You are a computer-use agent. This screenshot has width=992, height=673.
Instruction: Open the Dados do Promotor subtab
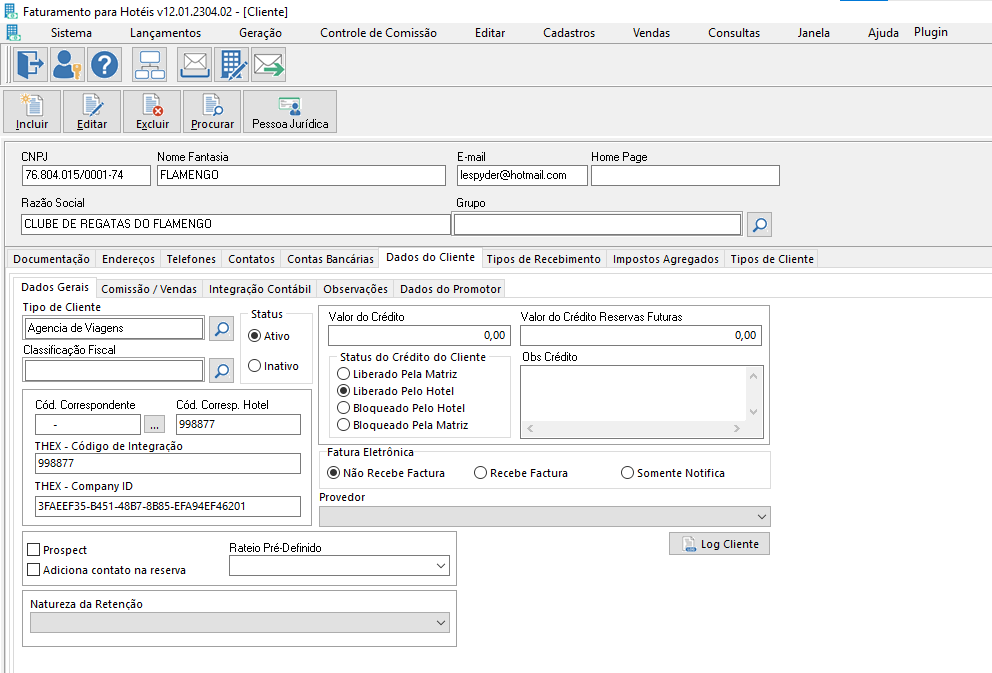tap(450, 289)
